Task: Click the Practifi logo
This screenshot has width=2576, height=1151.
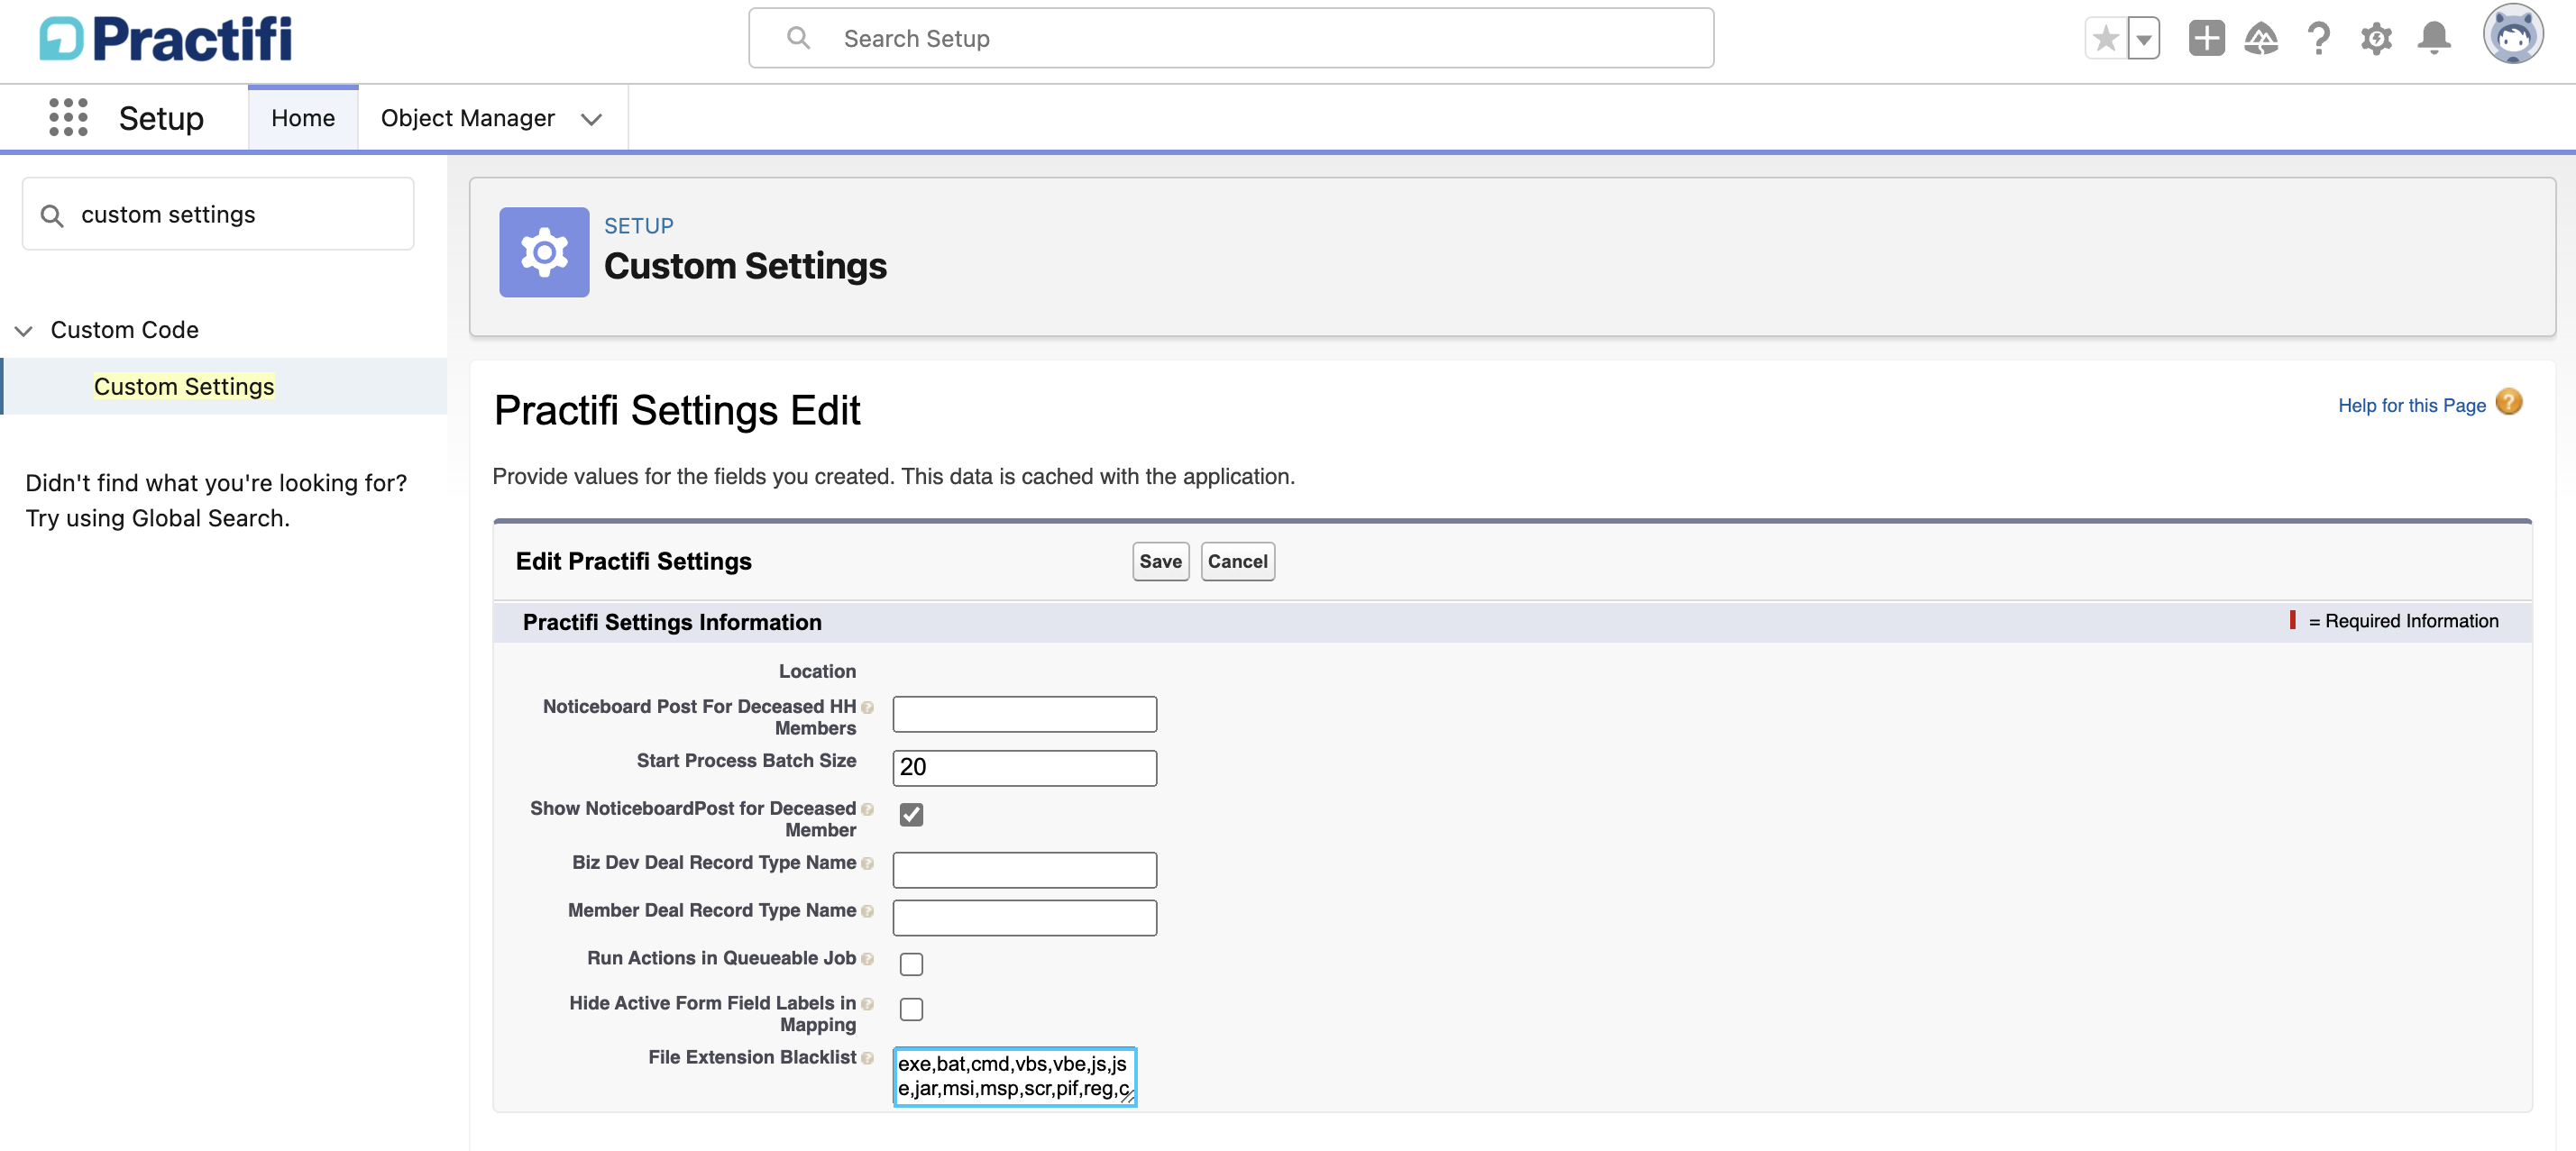Action: (x=166, y=39)
